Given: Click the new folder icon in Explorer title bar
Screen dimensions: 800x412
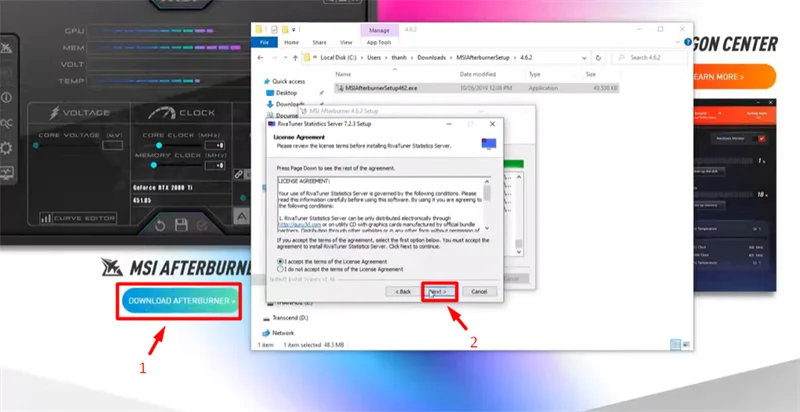Looking at the screenshot, I should [x=285, y=30].
